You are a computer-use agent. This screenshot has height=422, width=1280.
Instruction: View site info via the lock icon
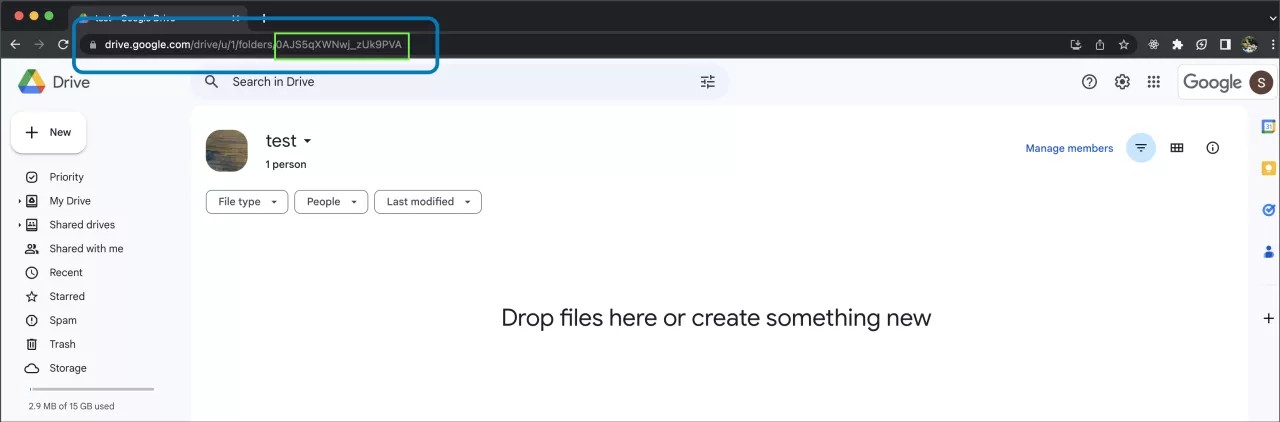[92, 44]
